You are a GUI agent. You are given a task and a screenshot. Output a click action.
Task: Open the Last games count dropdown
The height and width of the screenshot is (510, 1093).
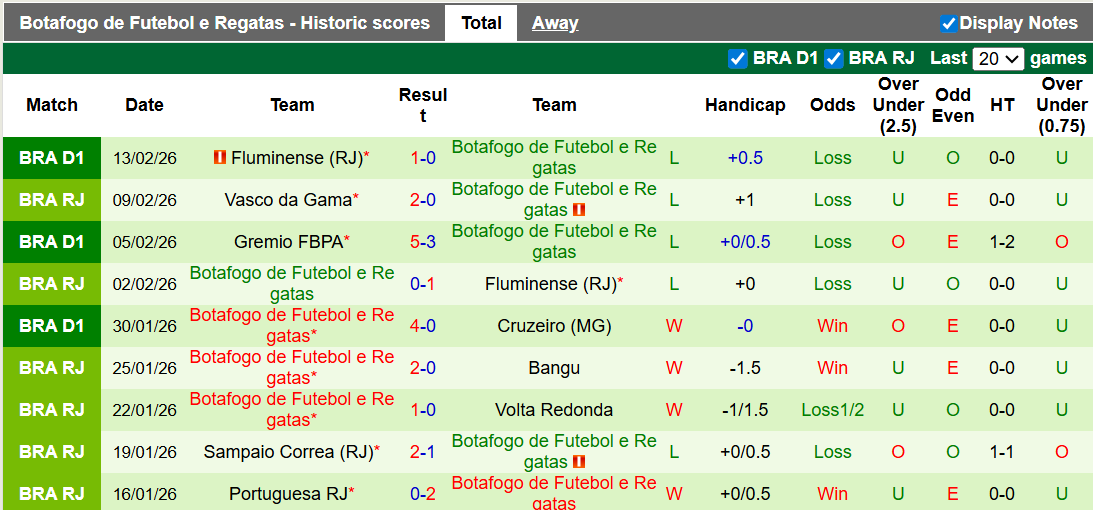997,59
